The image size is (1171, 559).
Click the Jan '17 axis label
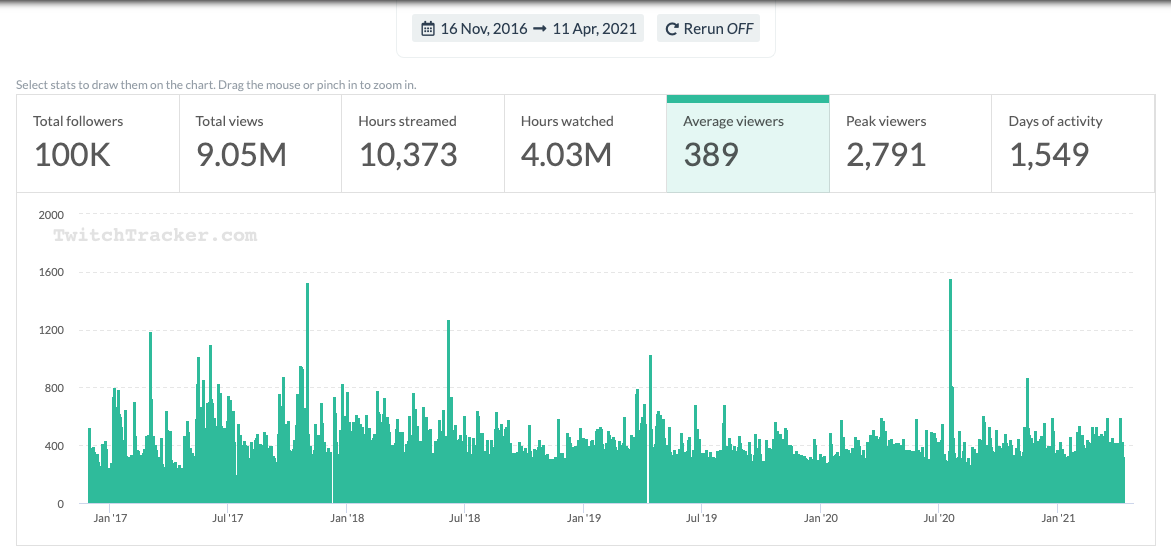click(x=110, y=518)
